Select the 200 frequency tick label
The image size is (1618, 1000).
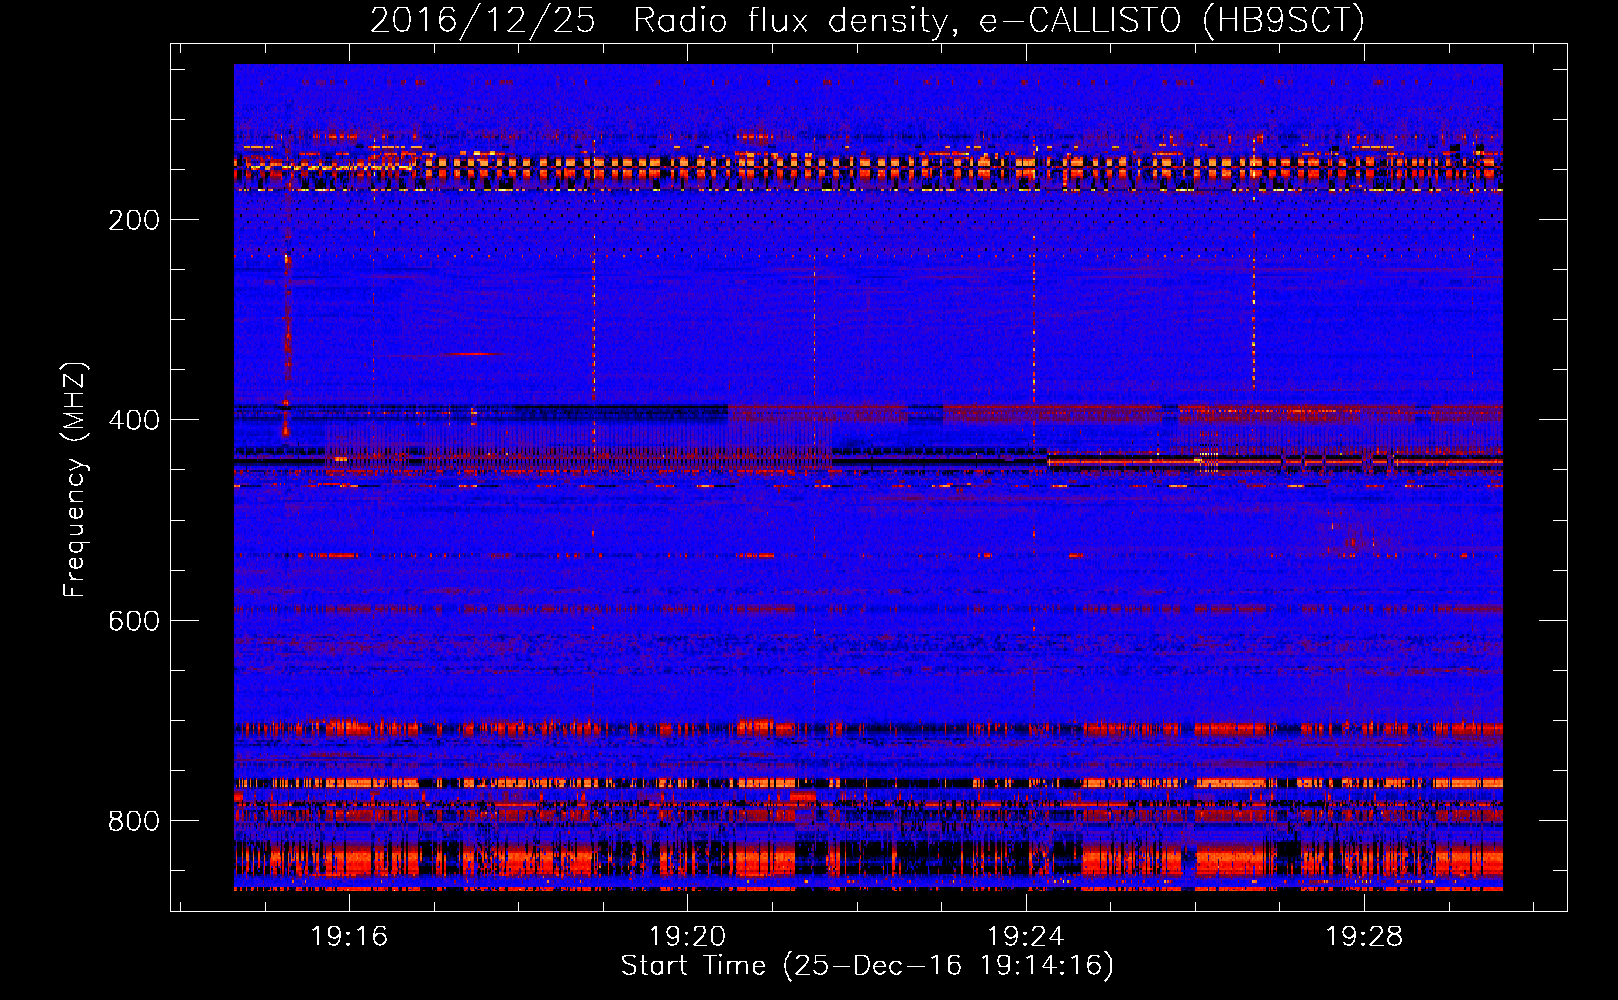(x=134, y=220)
